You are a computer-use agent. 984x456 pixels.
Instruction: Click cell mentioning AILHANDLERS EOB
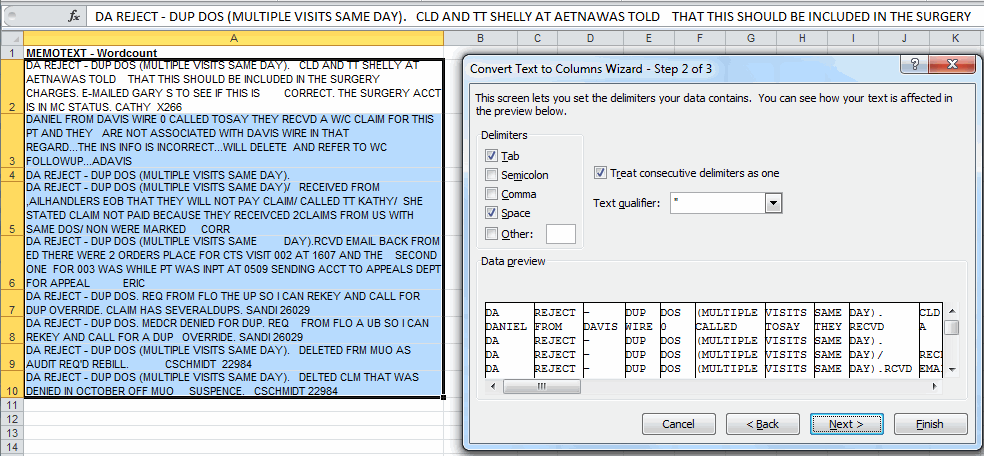pos(233,208)
